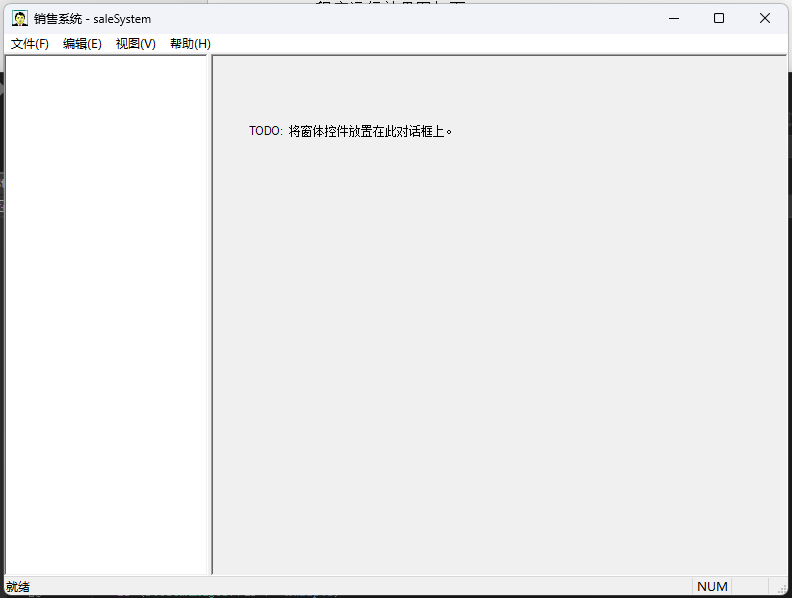Click the TODO placeholder text in dialog

(351, 131)
